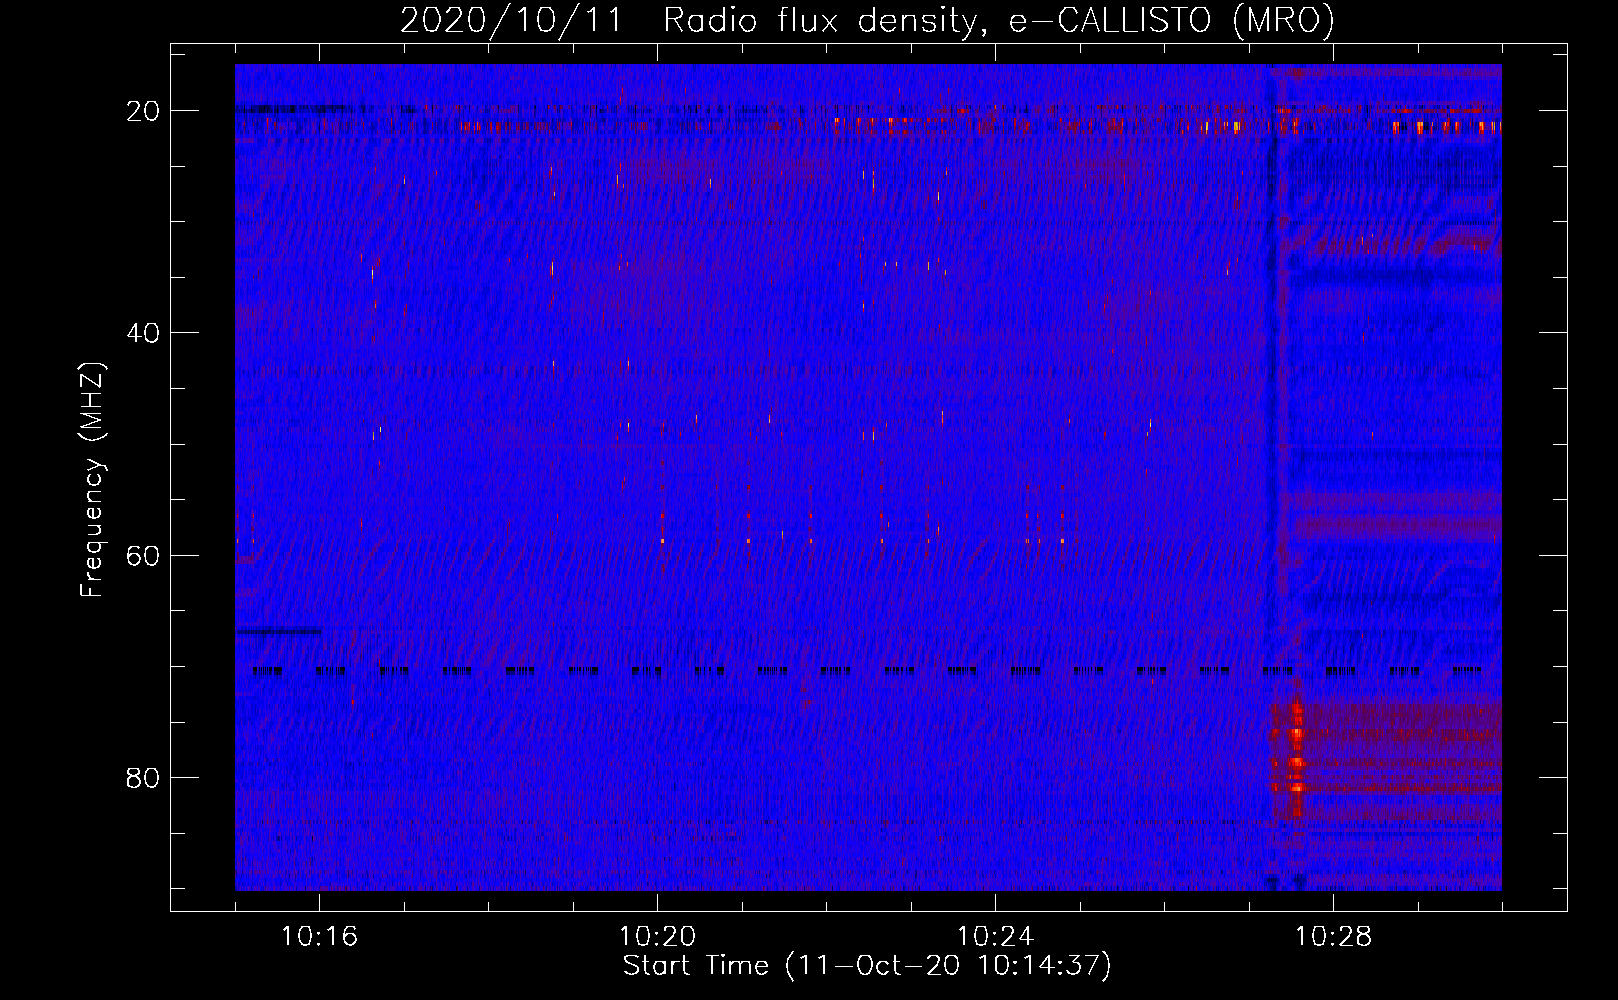This screenshot has height=1000, width=1618.
Task: Click the '10:24' time tick label
Action: tap(995, 937)
